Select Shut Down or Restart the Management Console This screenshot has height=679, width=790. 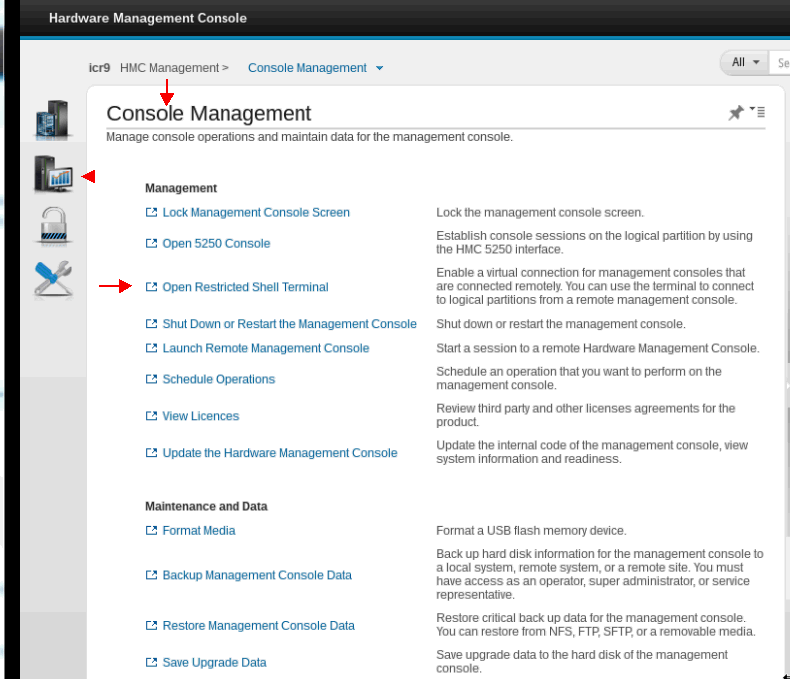click(289, 324)
